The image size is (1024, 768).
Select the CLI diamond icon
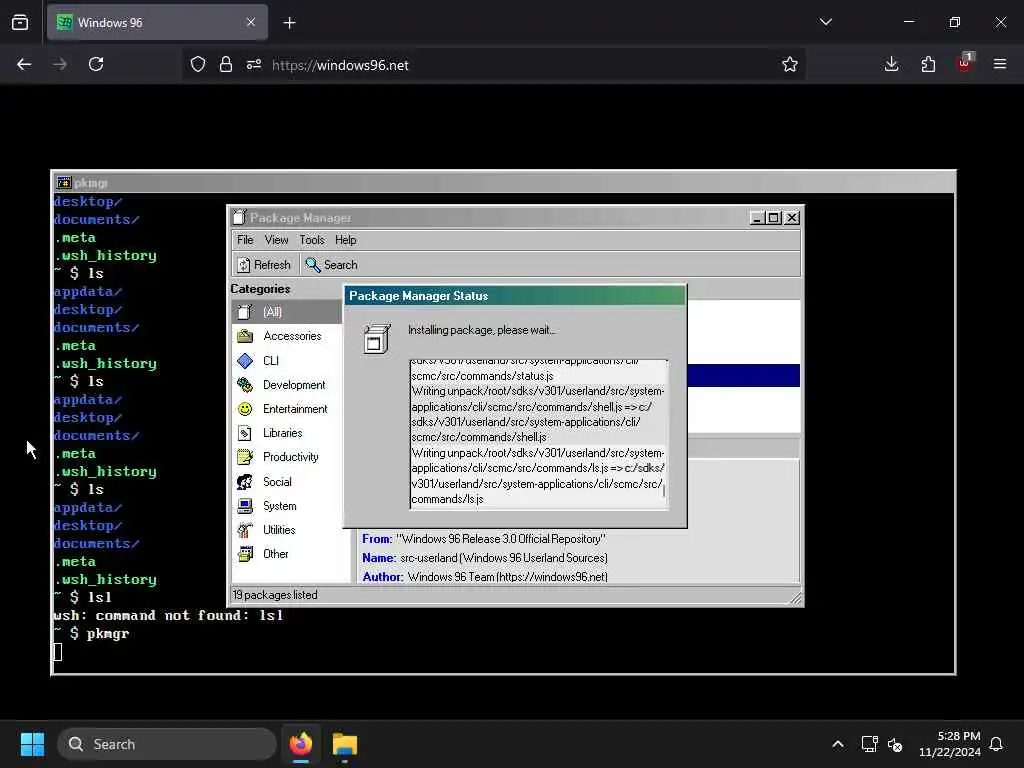245,360
